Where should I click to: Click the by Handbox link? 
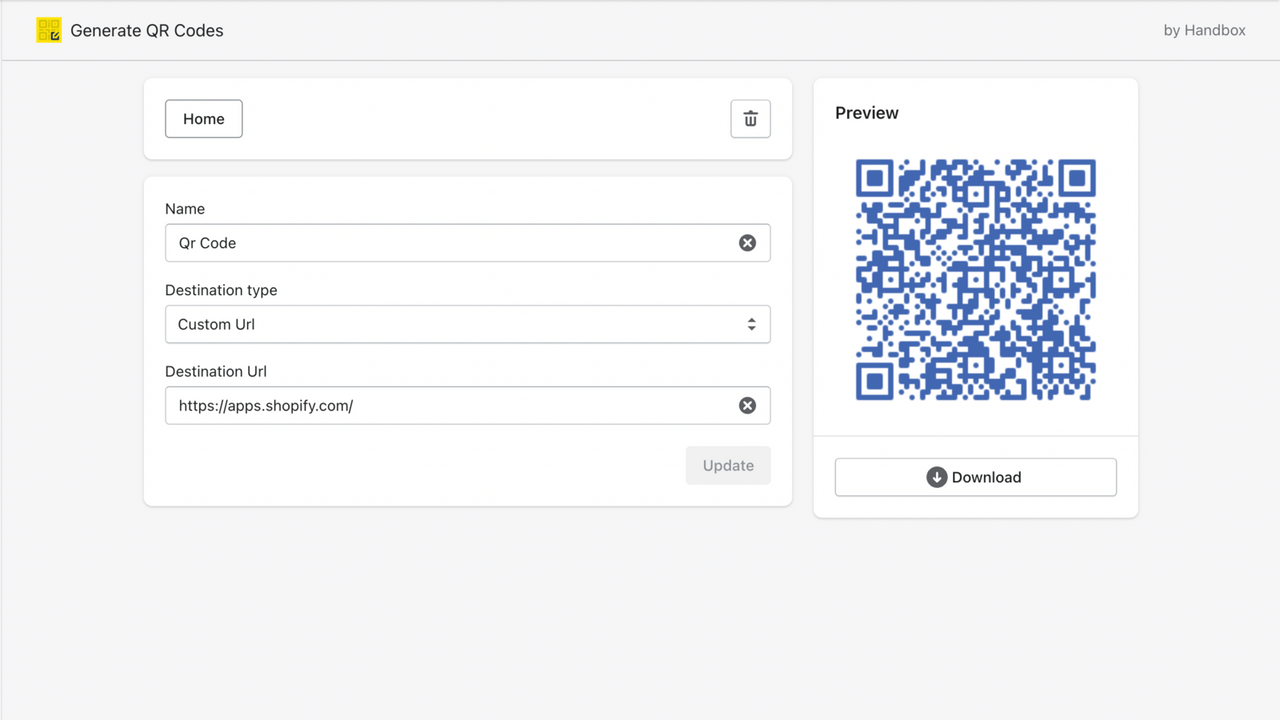(x=1204, y=30)
